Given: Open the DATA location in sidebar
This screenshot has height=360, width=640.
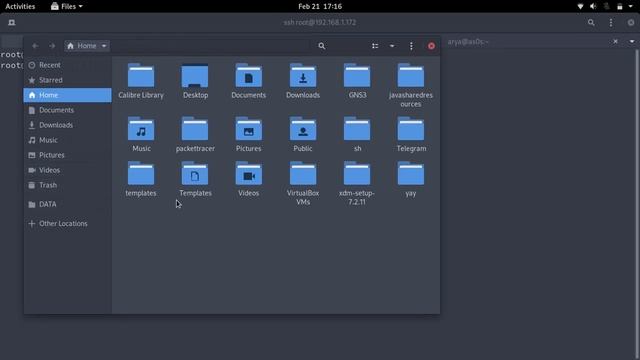Looking at the screenshot, I should [67, 204].
